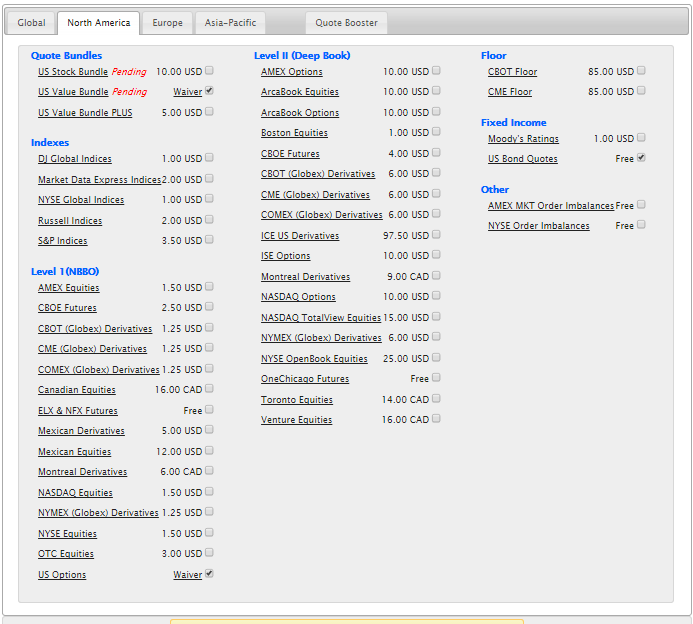Open US Value Bundle PLUS link

point(85,113)
